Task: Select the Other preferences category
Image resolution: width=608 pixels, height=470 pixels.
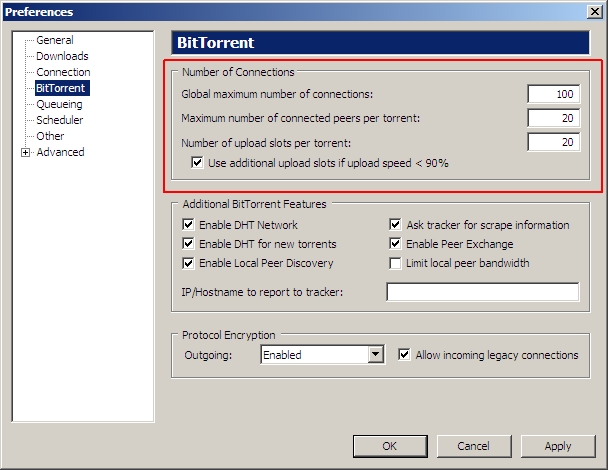Action: pyautogui.click(x=50, y=136)
